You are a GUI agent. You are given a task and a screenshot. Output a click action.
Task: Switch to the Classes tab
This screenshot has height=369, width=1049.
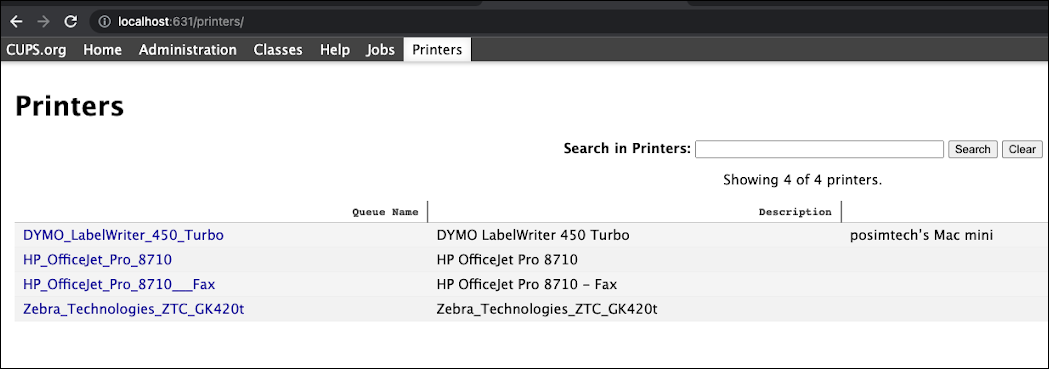point(278,49)
